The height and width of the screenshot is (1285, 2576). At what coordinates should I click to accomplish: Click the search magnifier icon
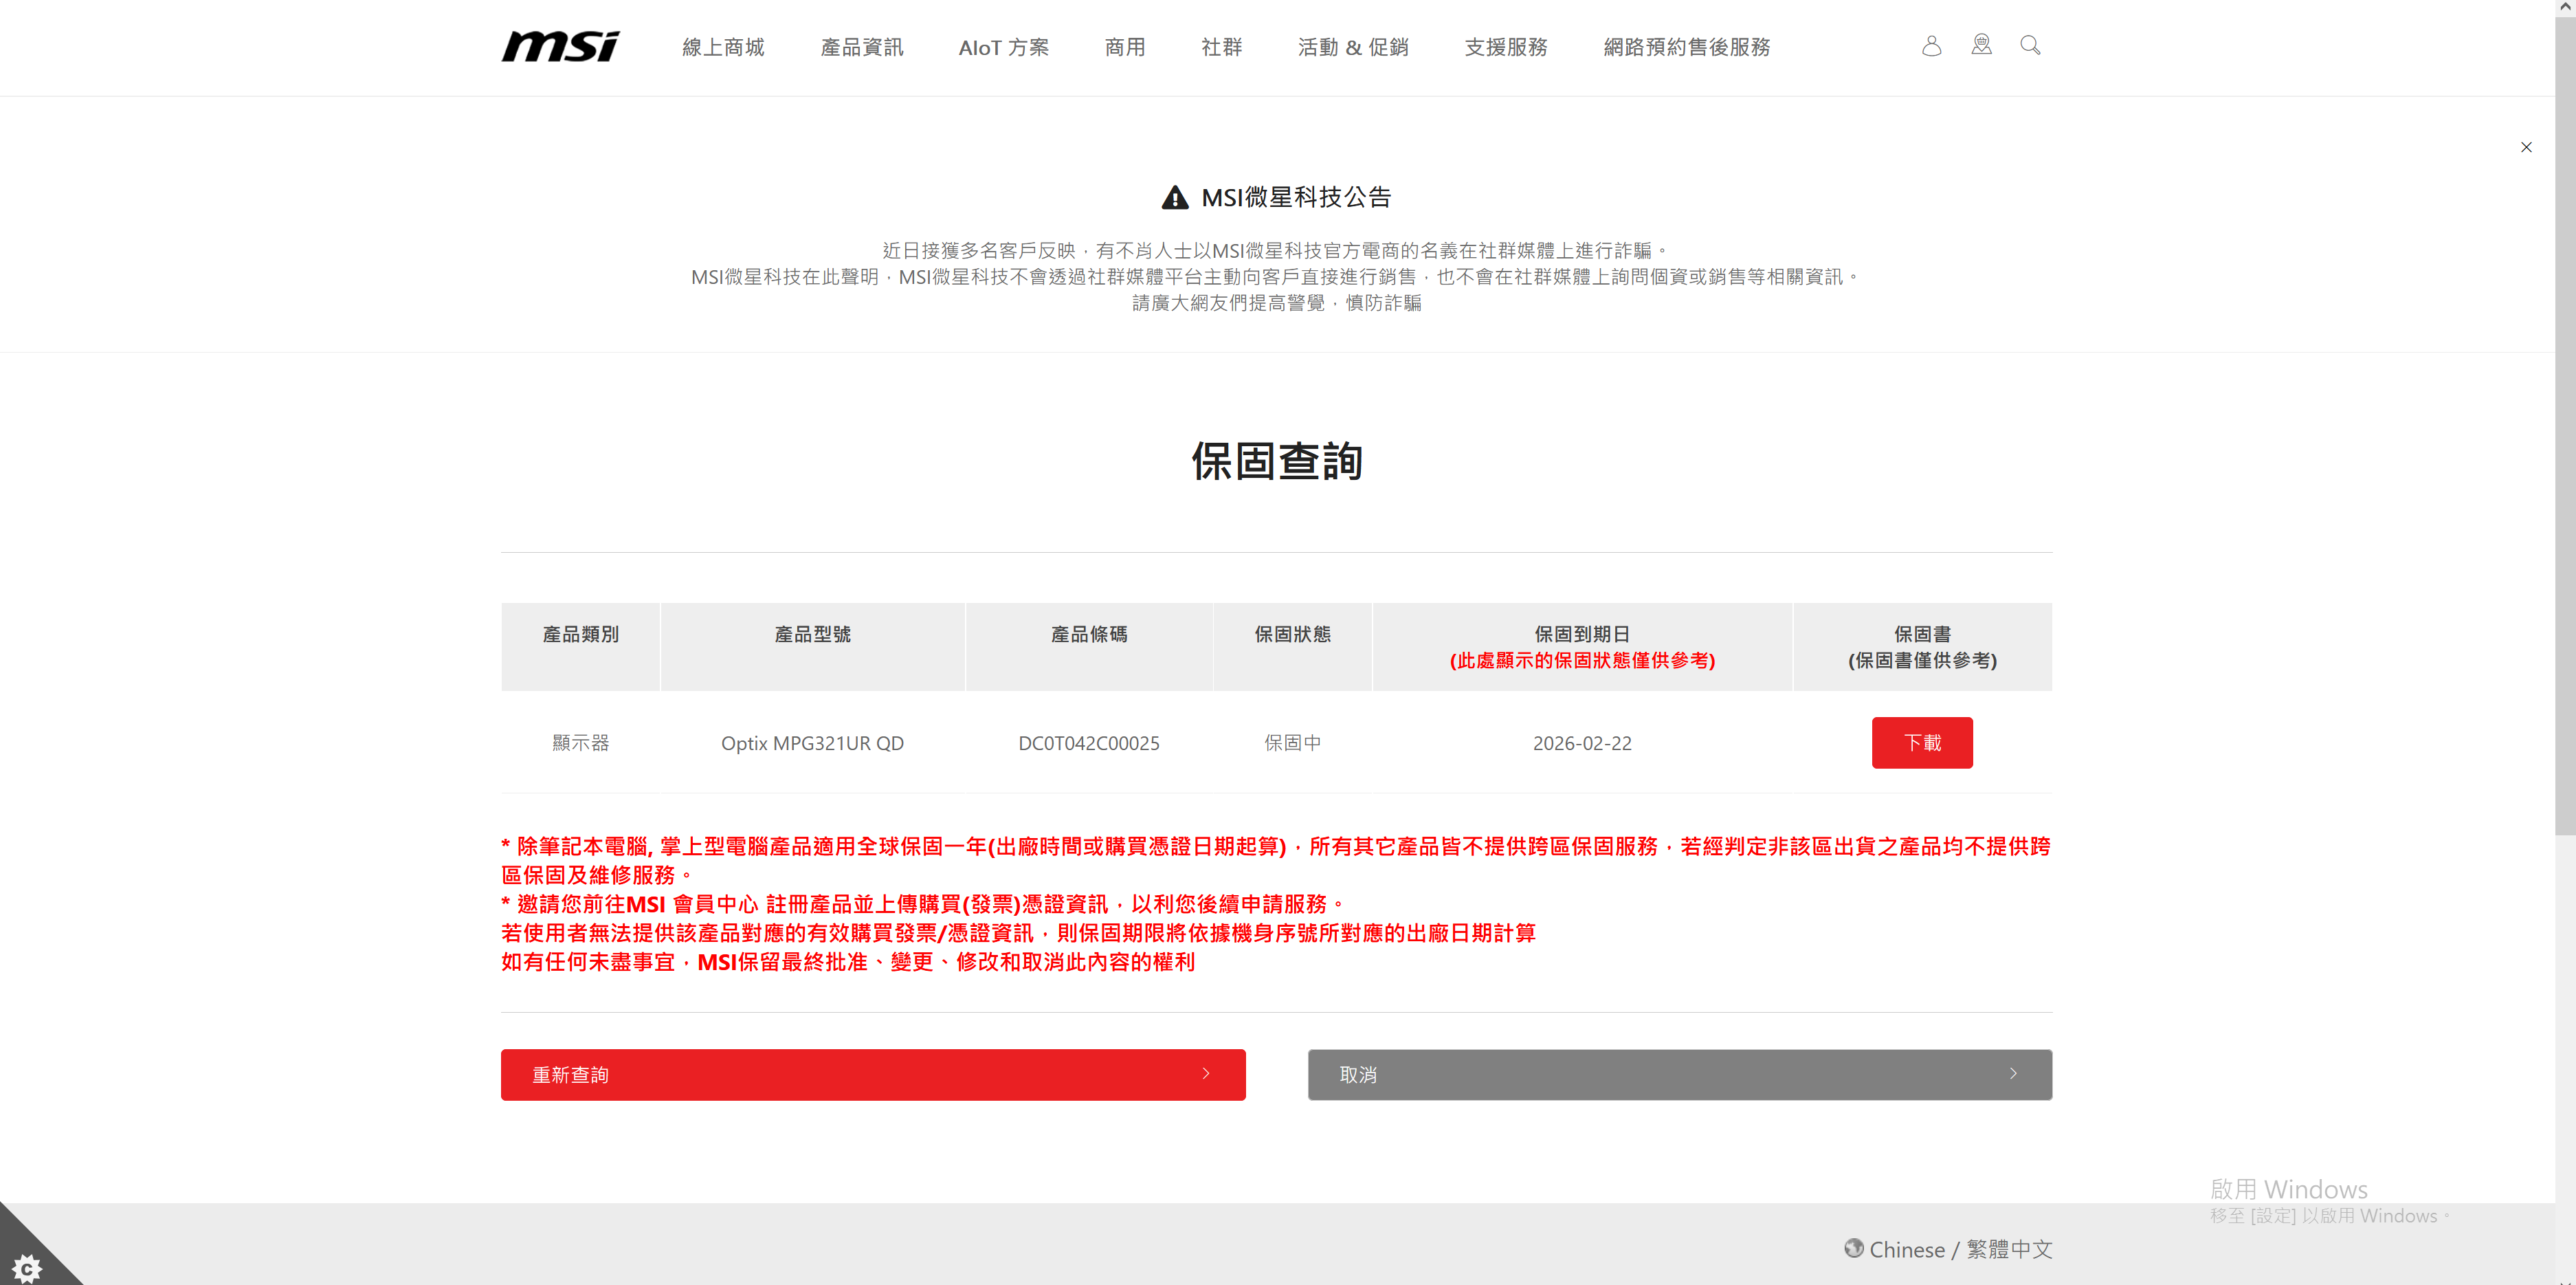tap(2030, 45)
